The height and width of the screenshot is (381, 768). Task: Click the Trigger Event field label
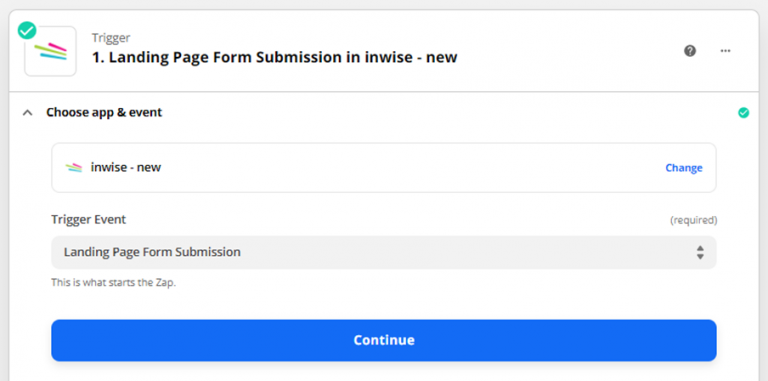(89, 219)
